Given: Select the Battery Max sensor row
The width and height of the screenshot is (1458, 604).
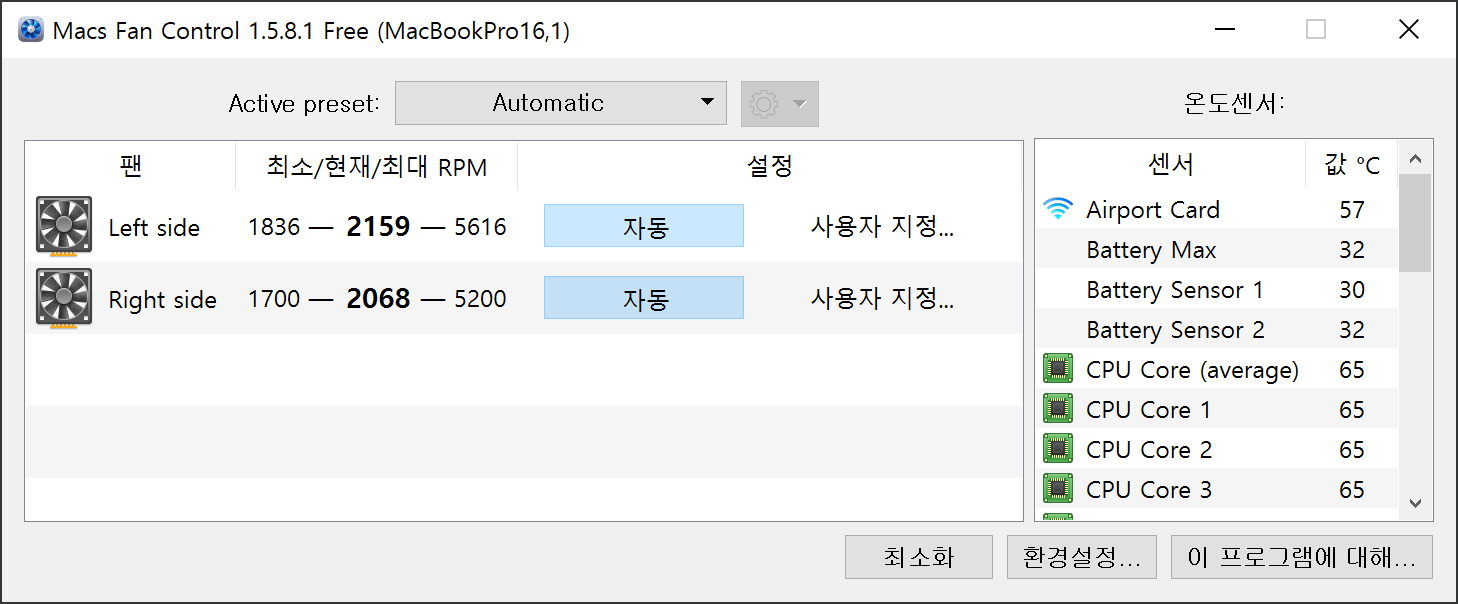Looking at the screenshot, I should tap(1216, 249).
